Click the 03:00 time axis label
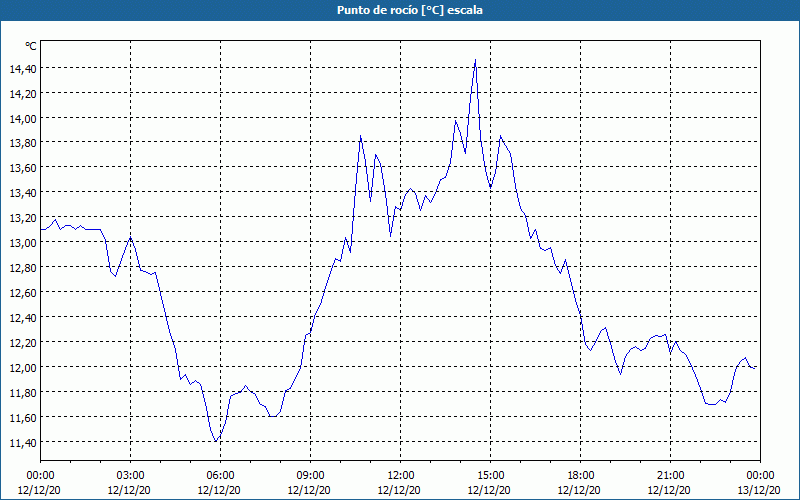 (x=130, y=476)
